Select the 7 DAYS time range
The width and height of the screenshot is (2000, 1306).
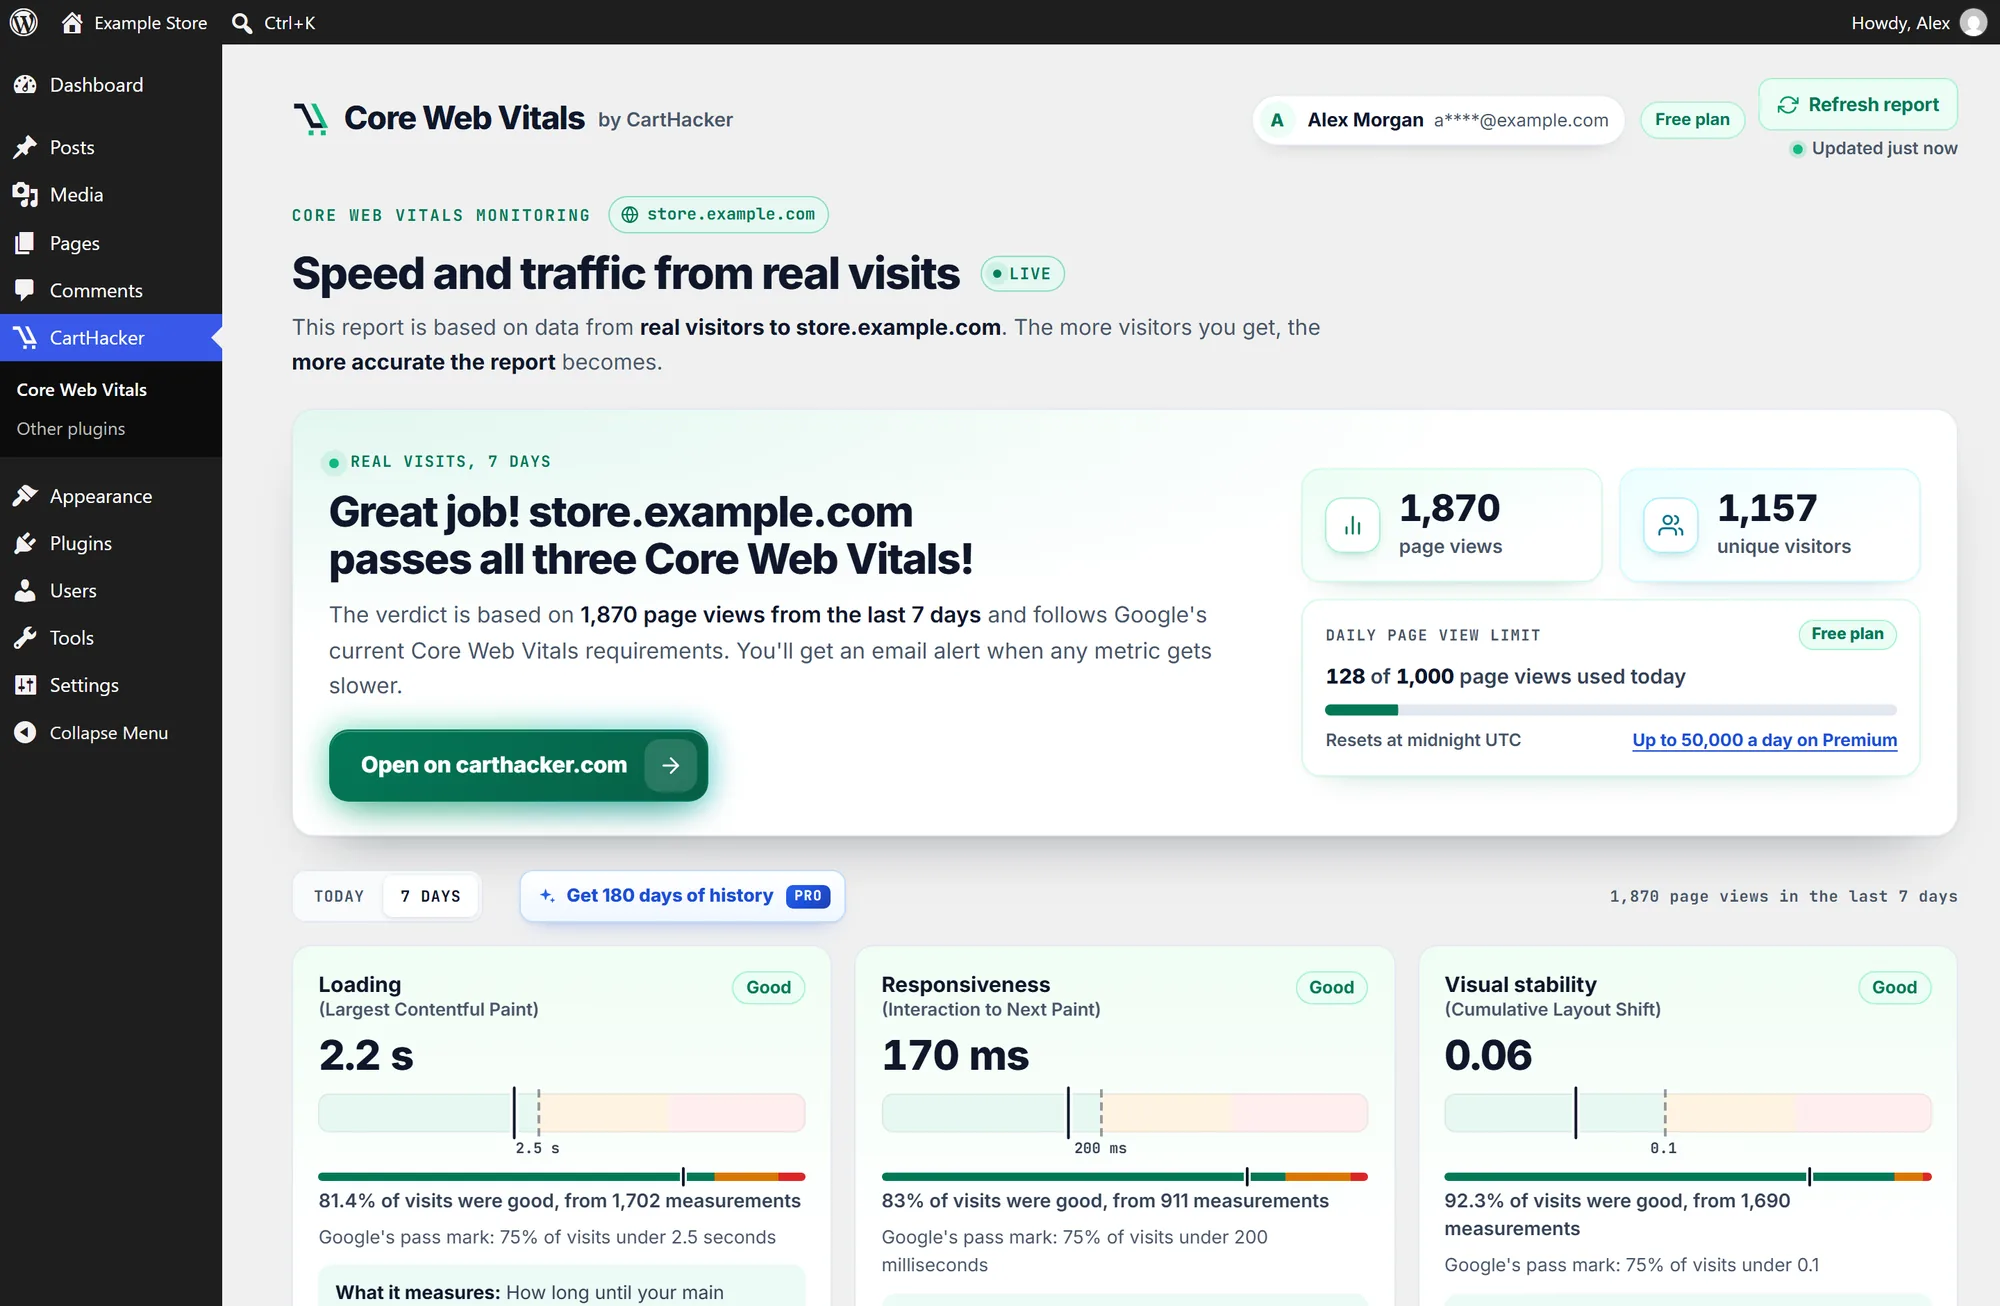click(431, 896)
